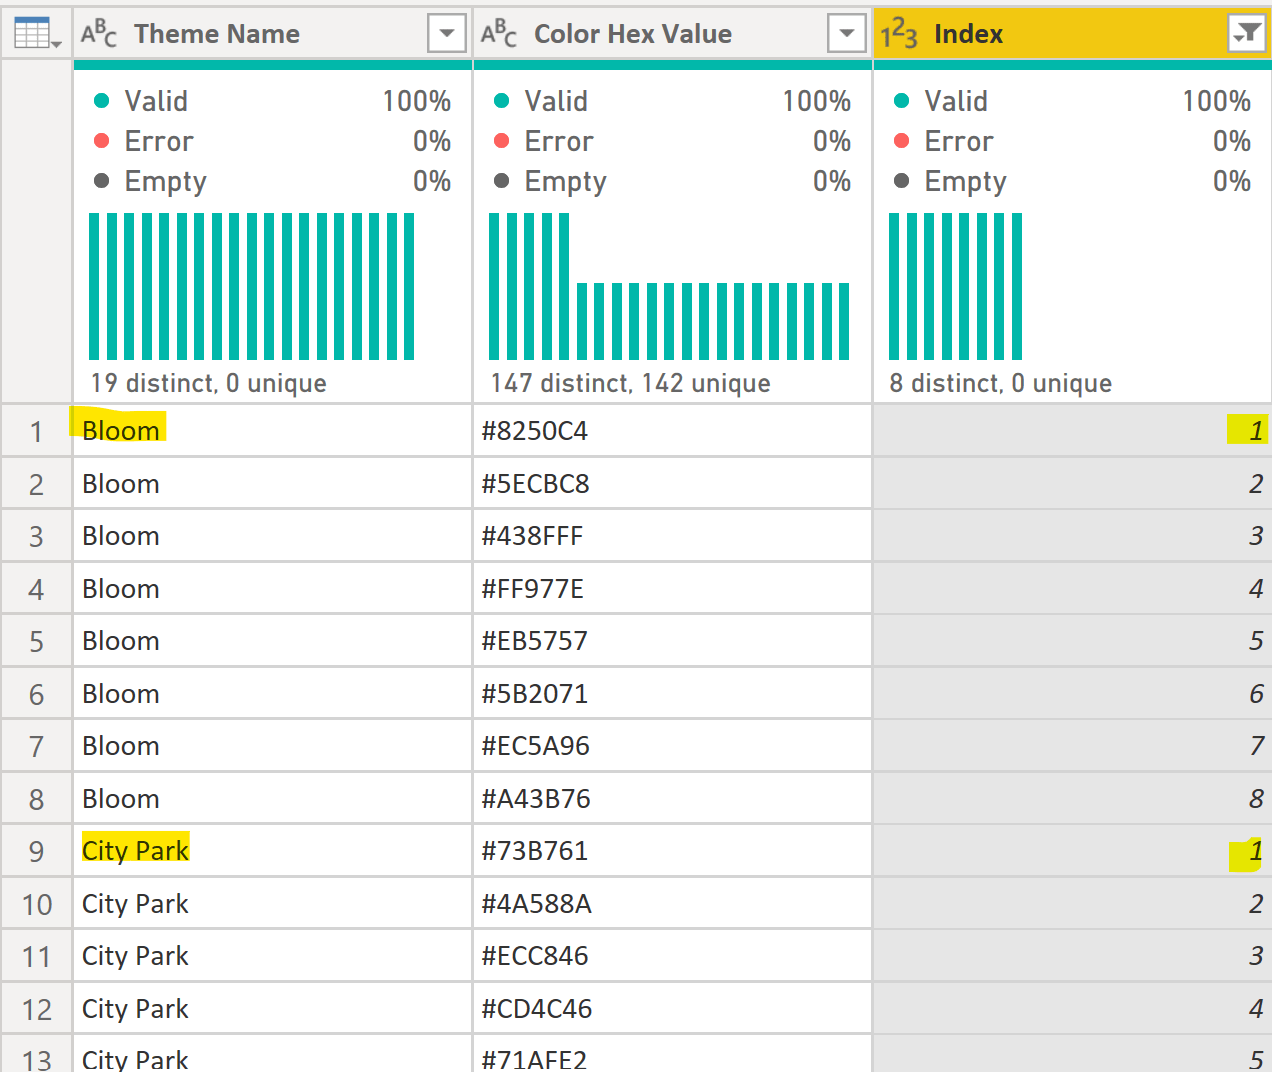Click Empty 0% in Index profile

[x=1072, y=181]
